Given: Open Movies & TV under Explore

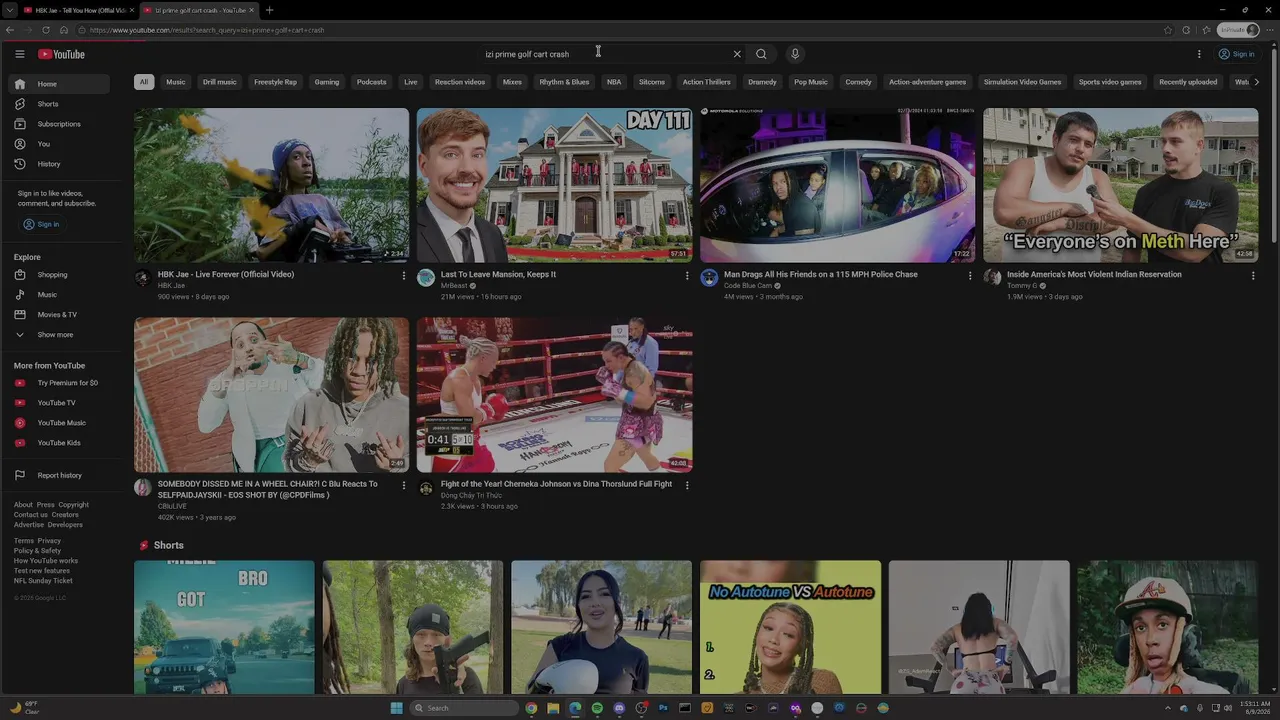Looking at the screenshot, I should (x=59, y=315).
